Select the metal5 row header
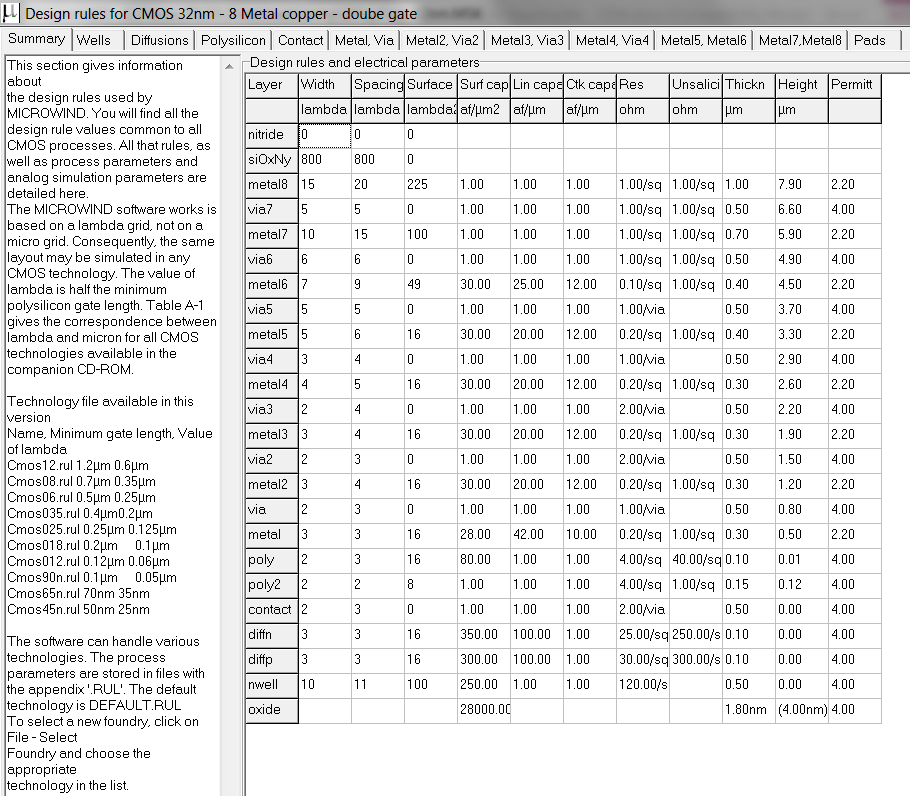Viewport: 910px width, 796px height. [x=272, y=334]
